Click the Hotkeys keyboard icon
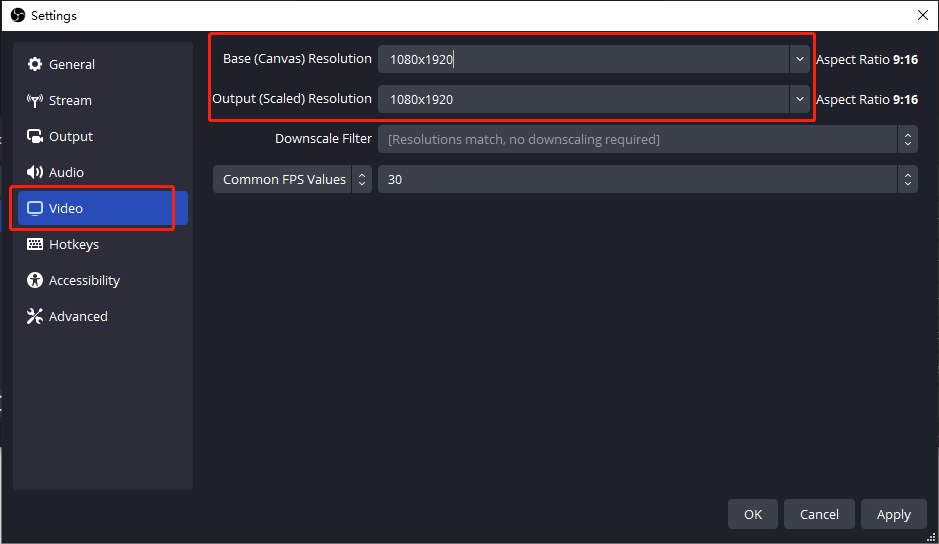Image resolution: width=939 pixels, height=544 pixels. (x=35, y=244)
